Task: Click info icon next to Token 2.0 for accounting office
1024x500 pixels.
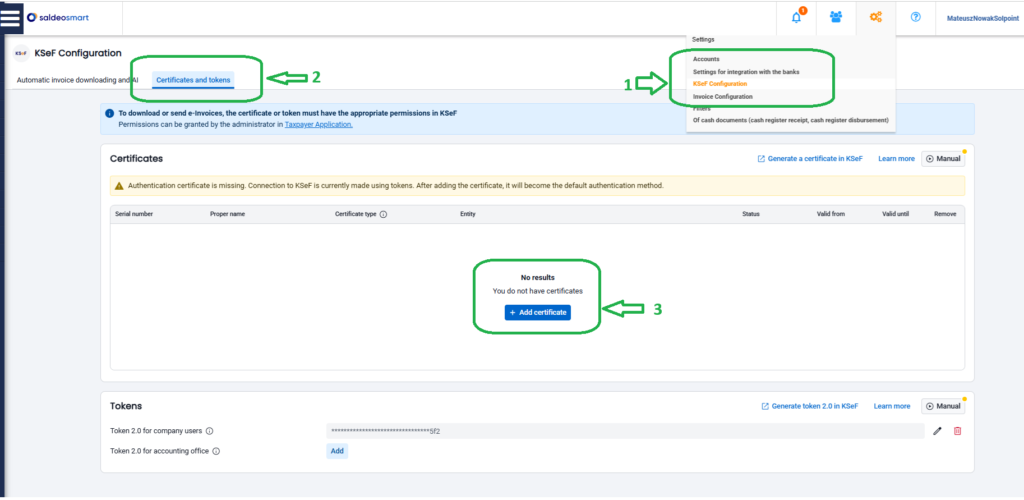Action: point(216,451)
